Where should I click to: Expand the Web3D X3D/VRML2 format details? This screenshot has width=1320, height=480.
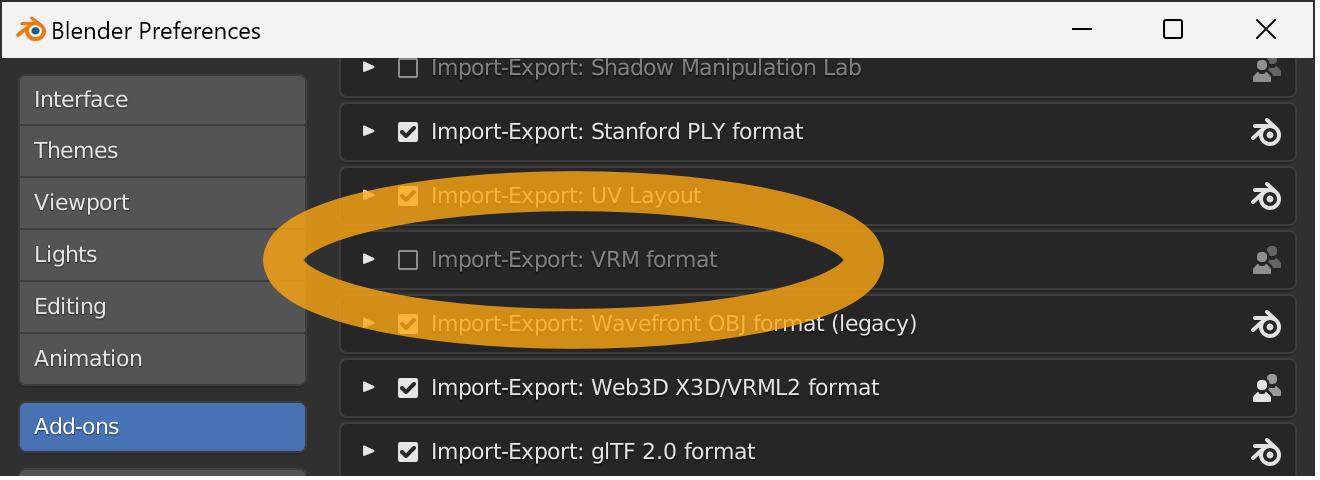[x=368, y=387]
